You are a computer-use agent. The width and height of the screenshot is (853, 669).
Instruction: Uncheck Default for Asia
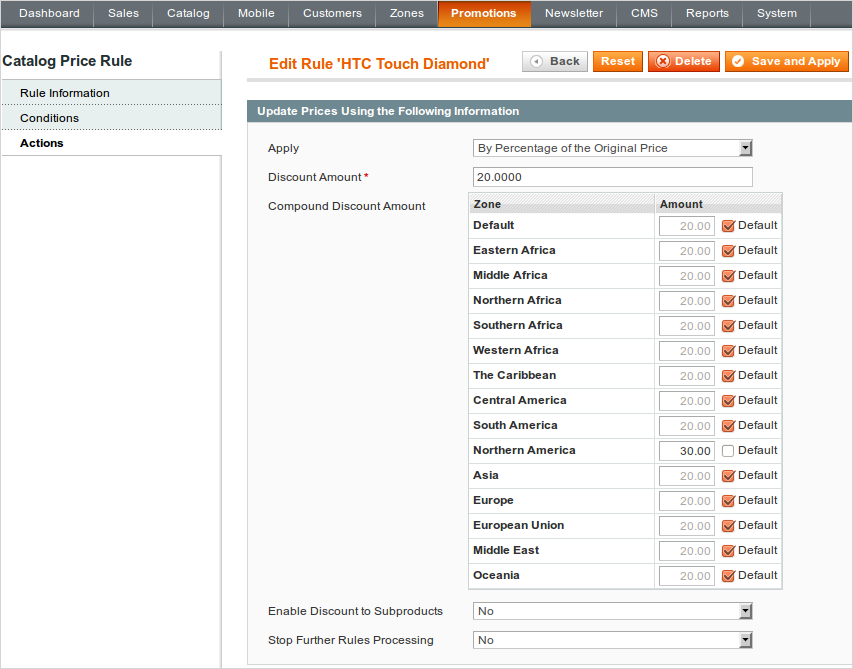[728, 476]
